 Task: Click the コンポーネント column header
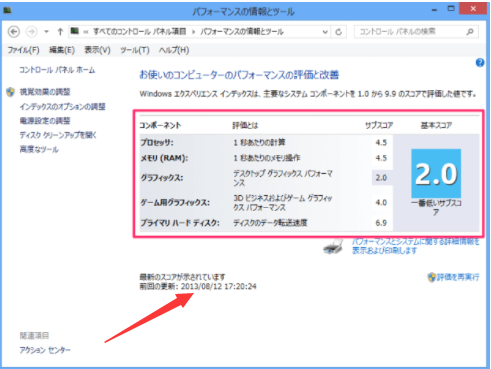coord(160,126)
